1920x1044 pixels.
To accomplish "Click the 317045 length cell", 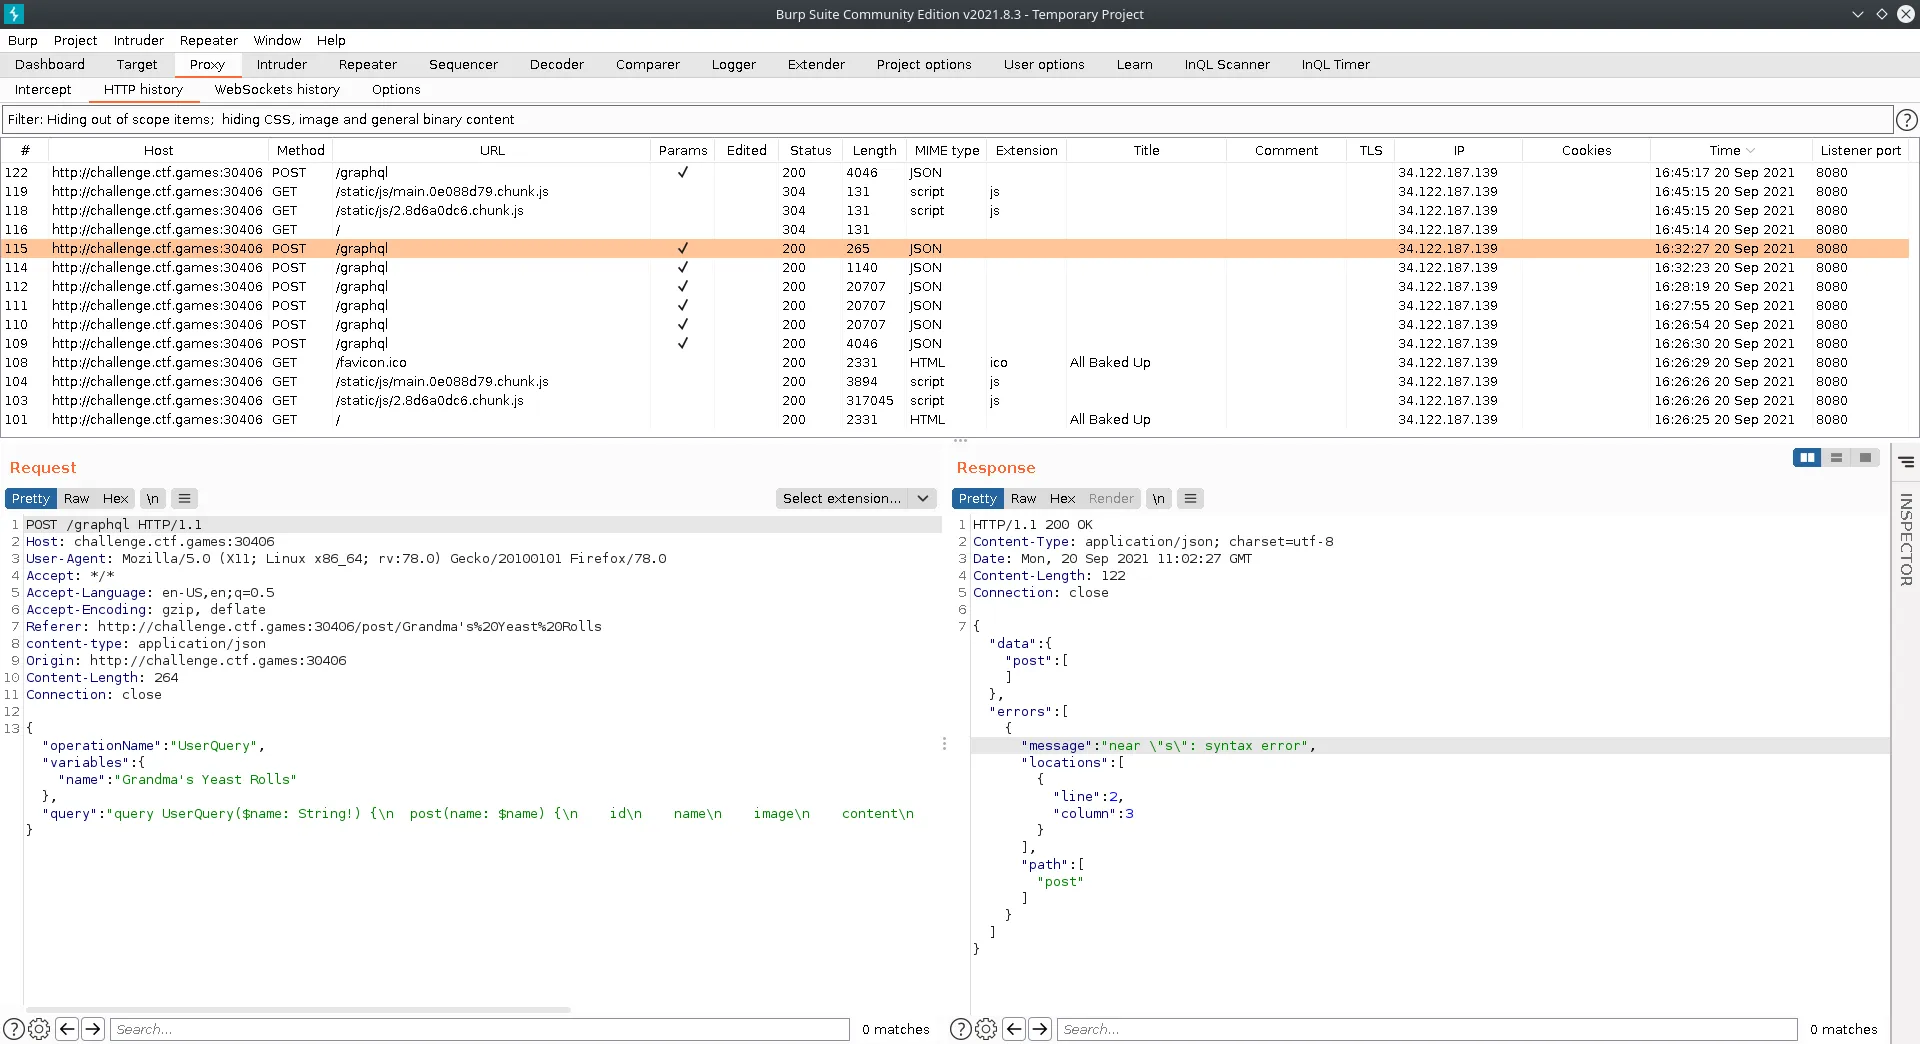I will point(870,401).
